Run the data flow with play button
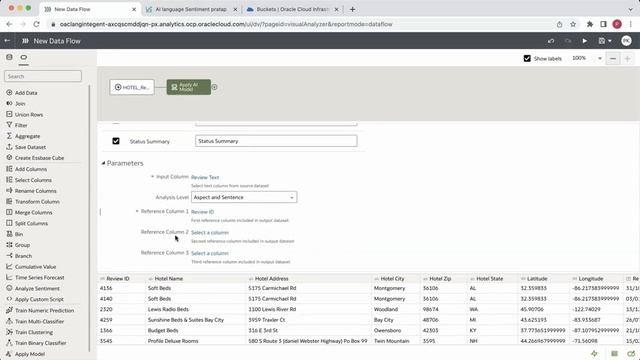The image size is (640, 360). (584, 41)
